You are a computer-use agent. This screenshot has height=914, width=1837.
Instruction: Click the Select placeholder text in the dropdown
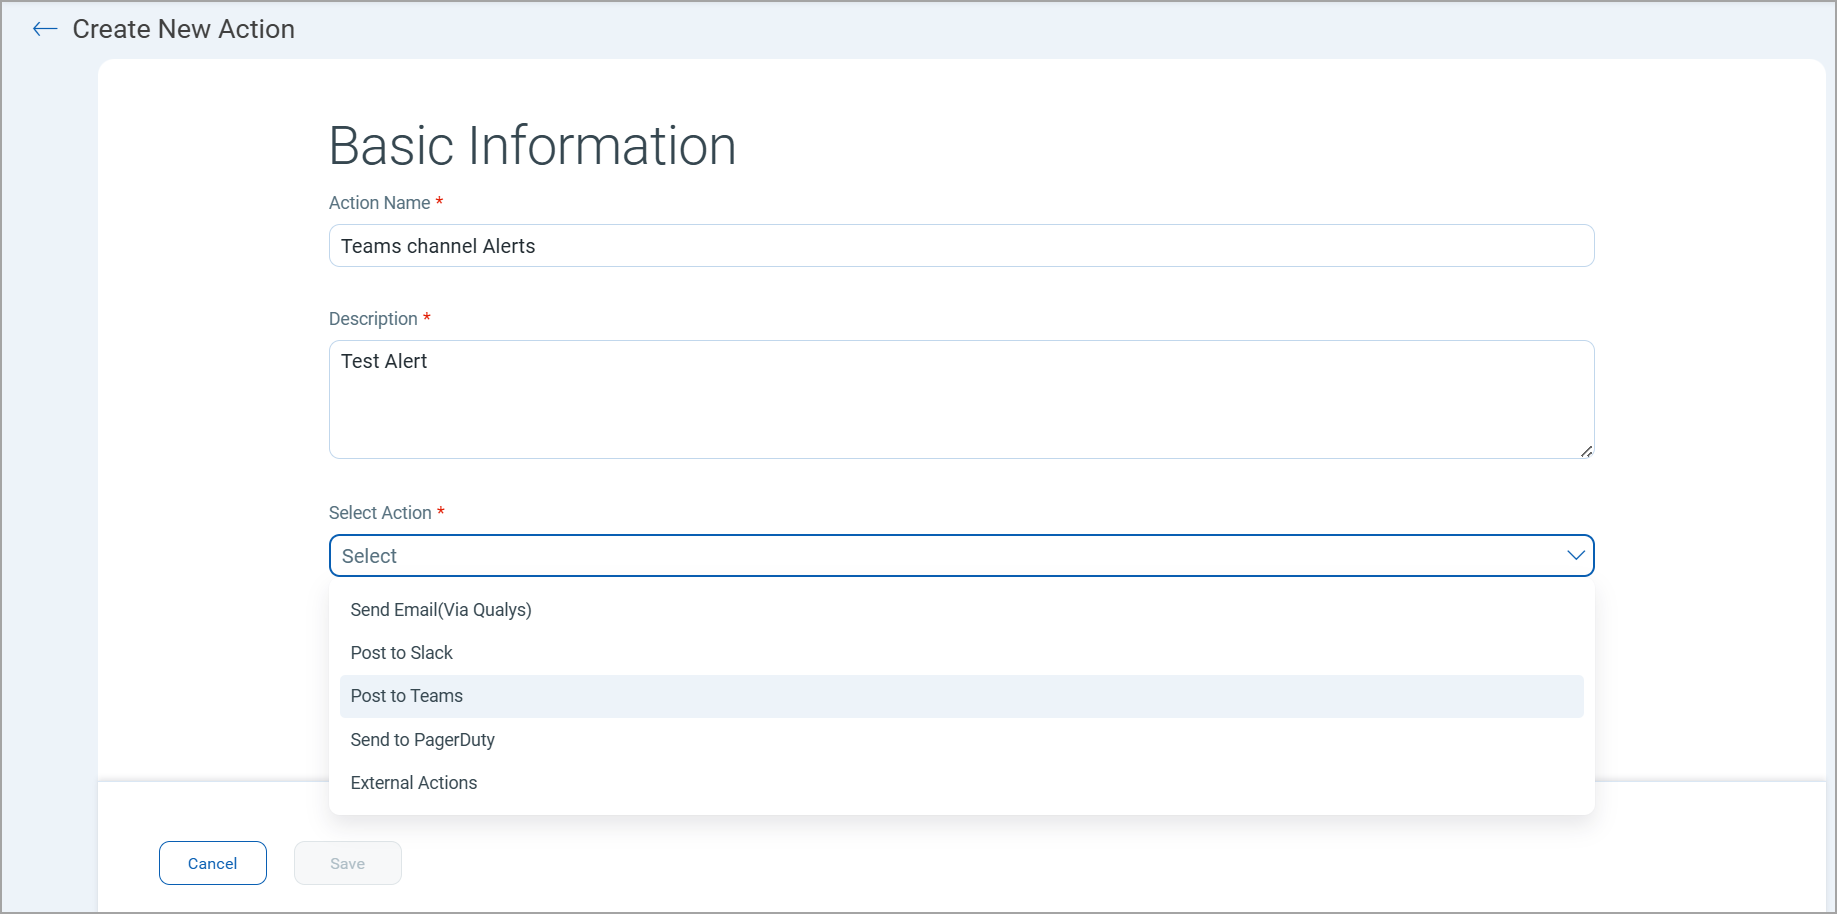coord(369,555)
